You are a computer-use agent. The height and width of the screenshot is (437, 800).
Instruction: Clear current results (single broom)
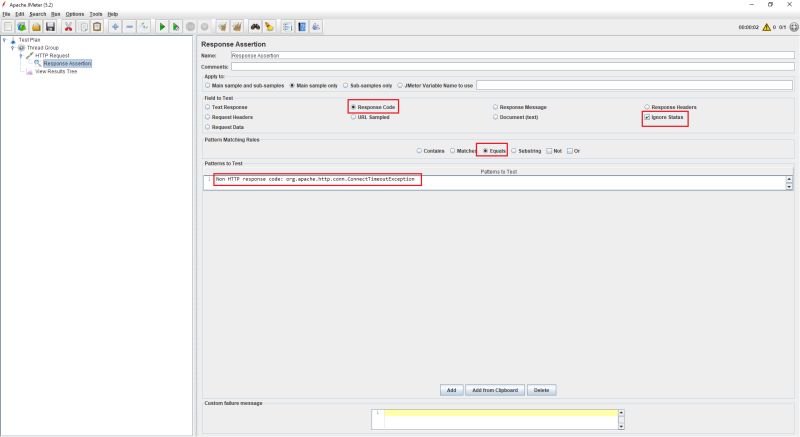click(222, 27)
